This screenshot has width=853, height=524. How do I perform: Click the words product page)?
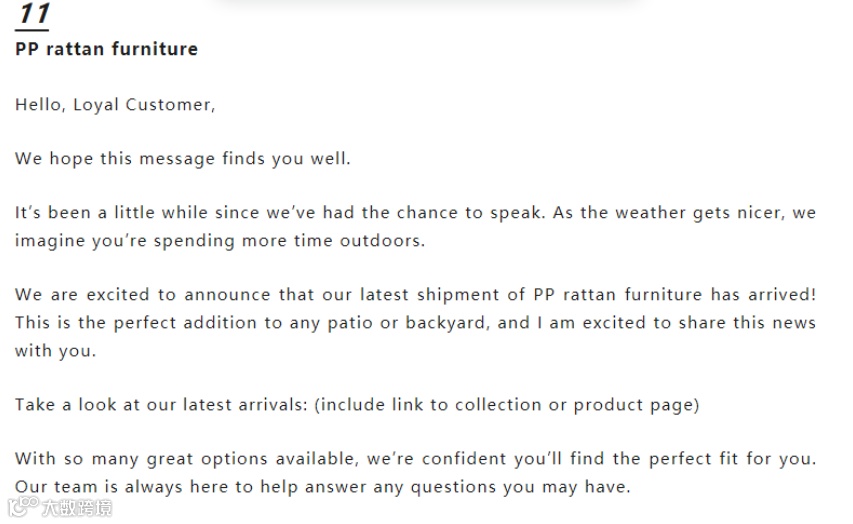coord(636,405)
